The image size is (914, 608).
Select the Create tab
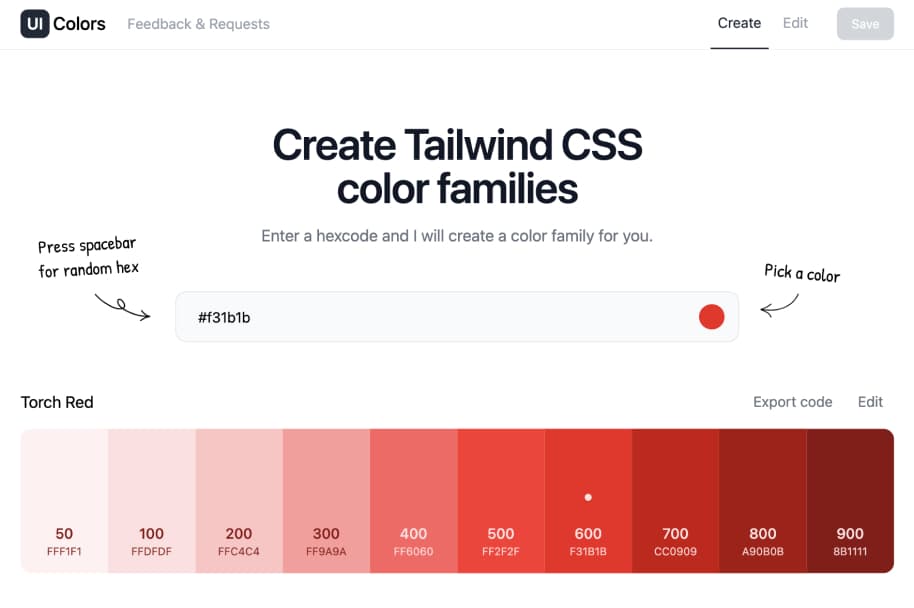[x=739, y=23]
